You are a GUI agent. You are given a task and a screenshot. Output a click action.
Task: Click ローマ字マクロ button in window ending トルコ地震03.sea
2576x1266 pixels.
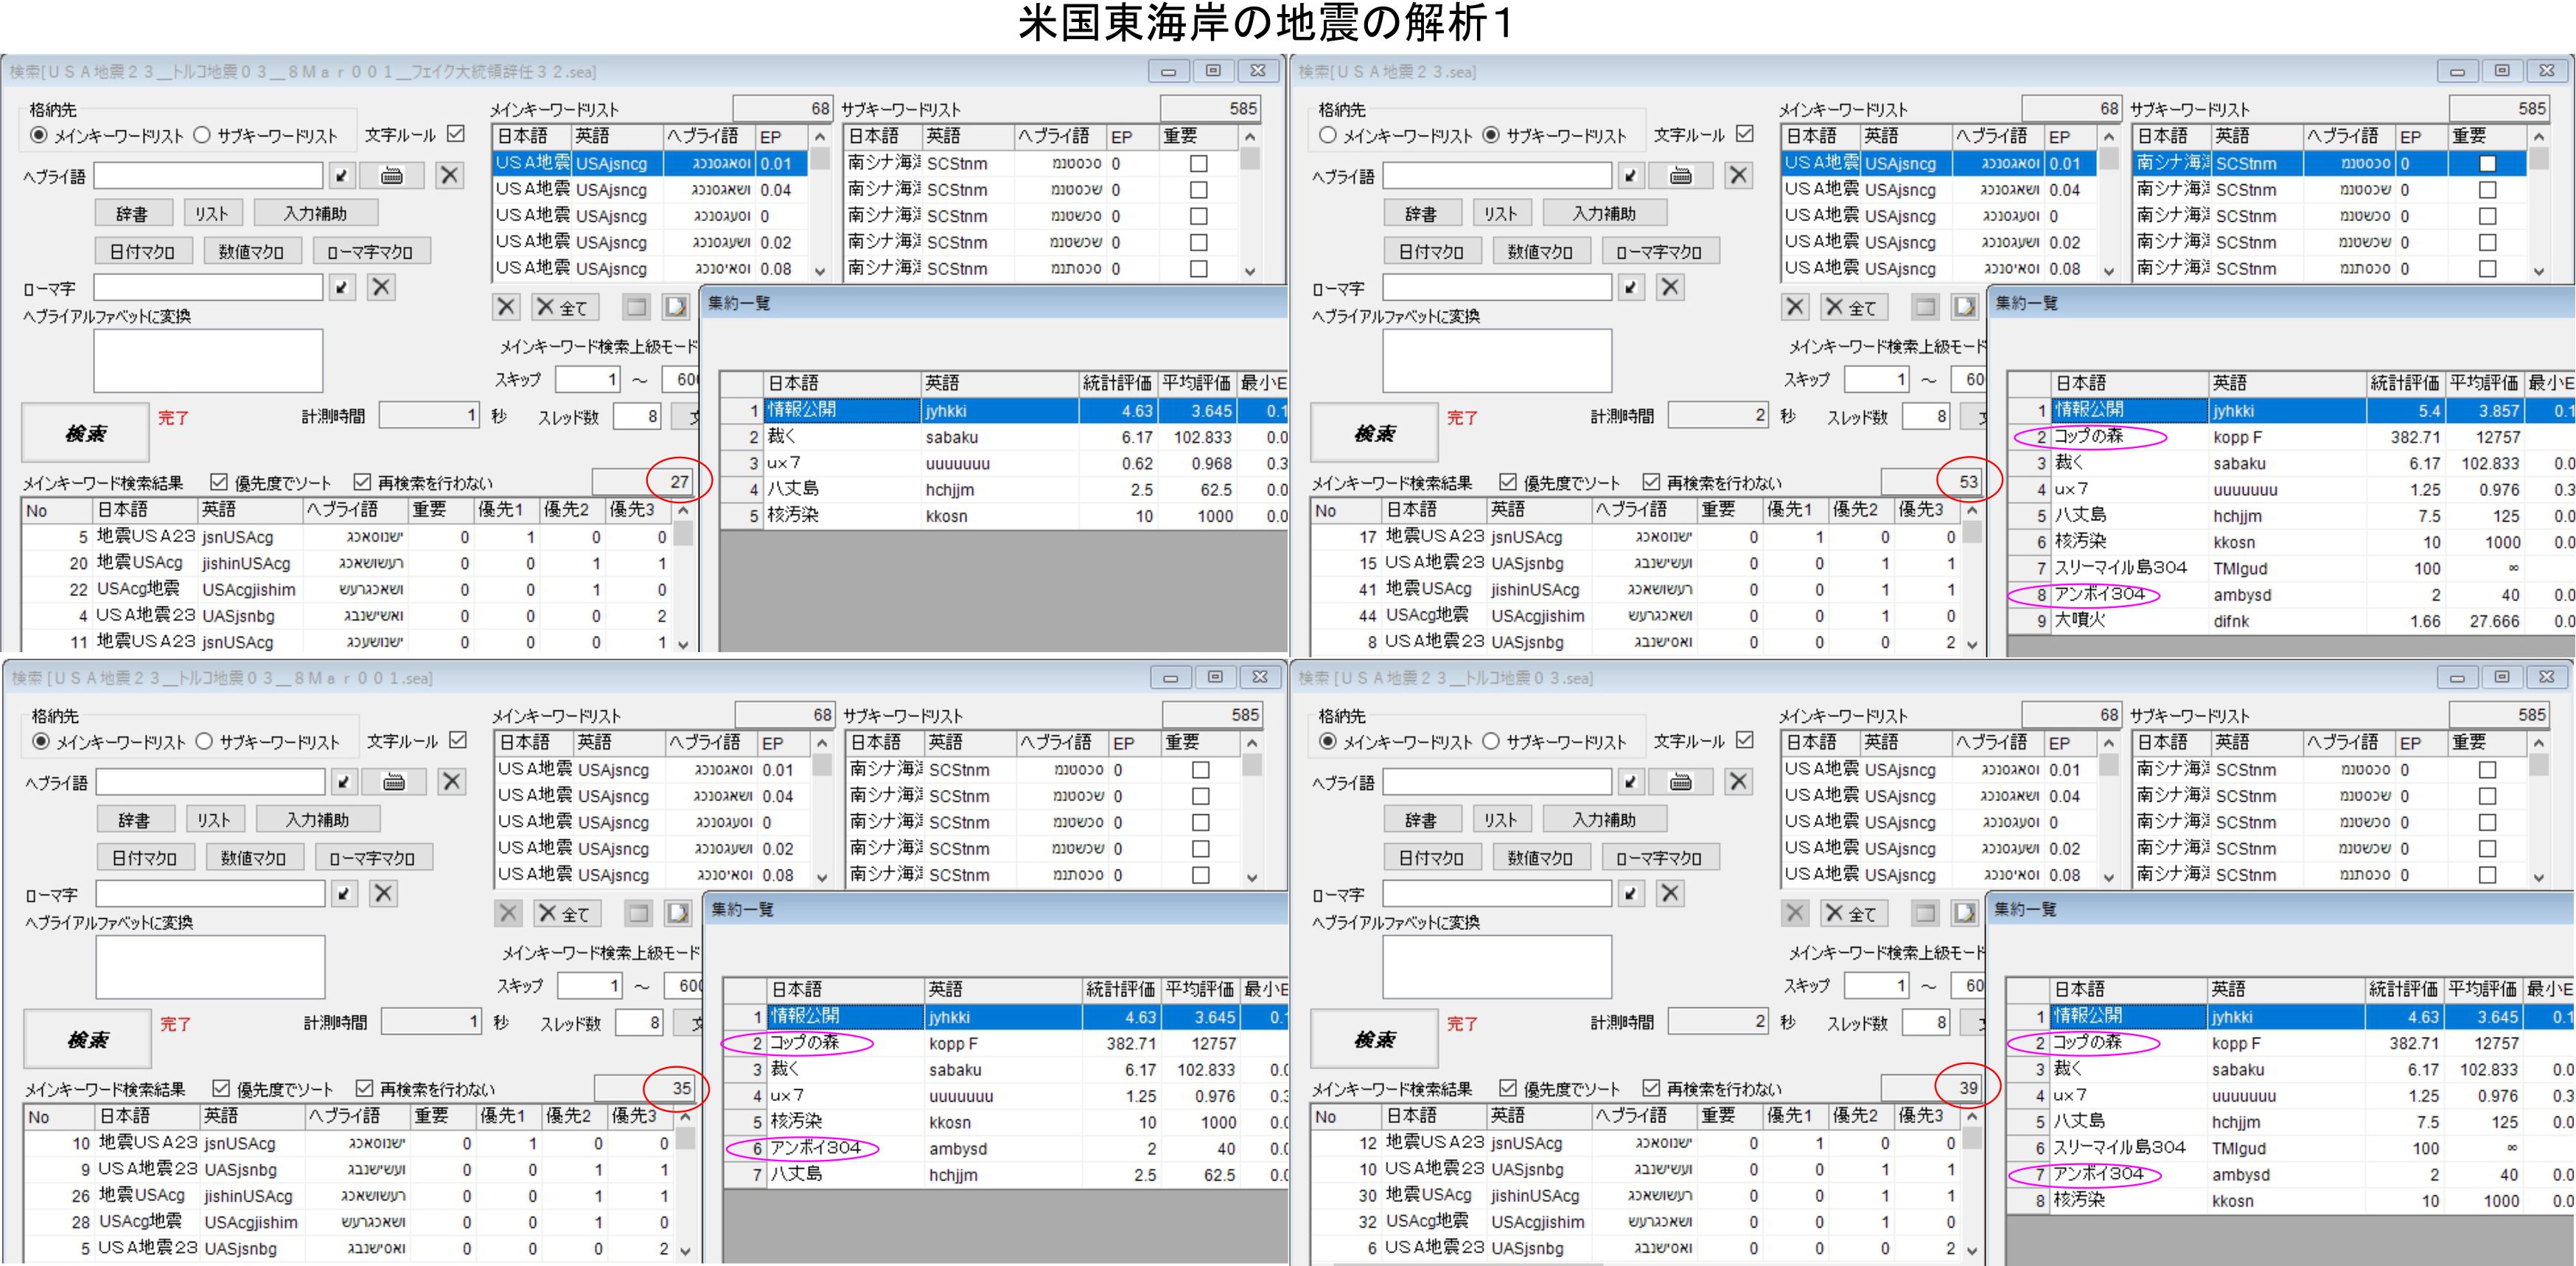(1659, 858)
